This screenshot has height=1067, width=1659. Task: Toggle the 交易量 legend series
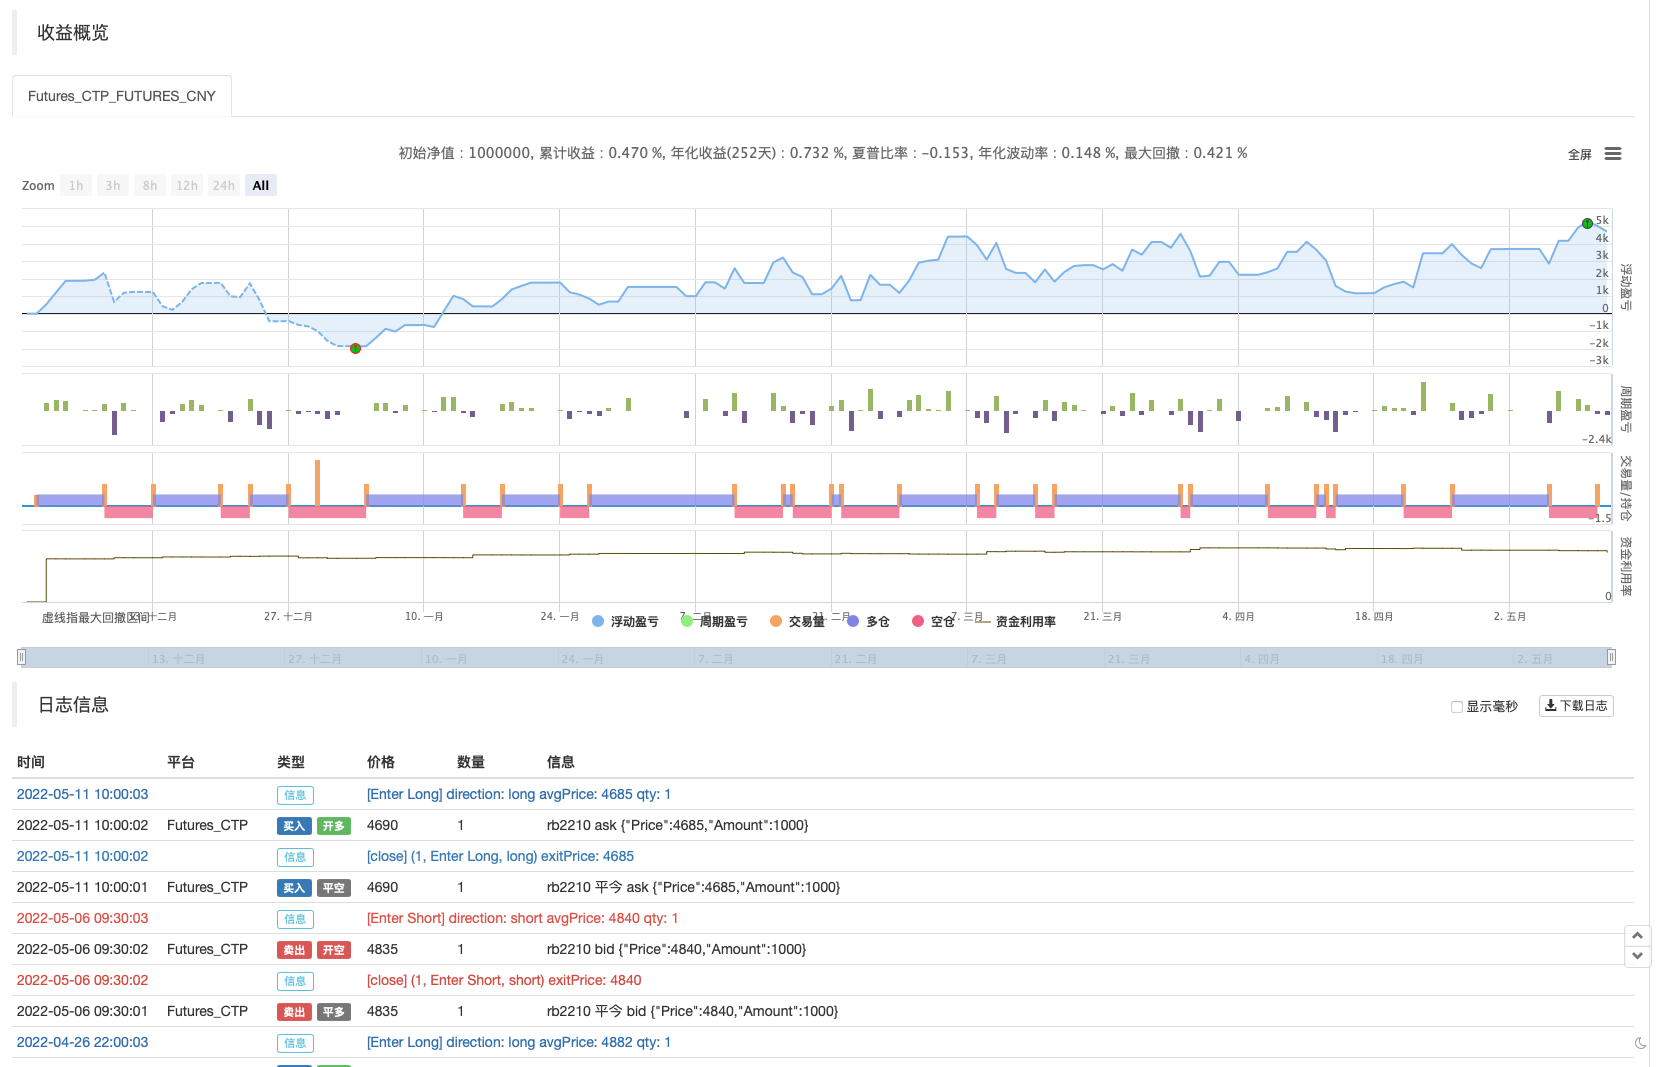[x=797, y=622]
